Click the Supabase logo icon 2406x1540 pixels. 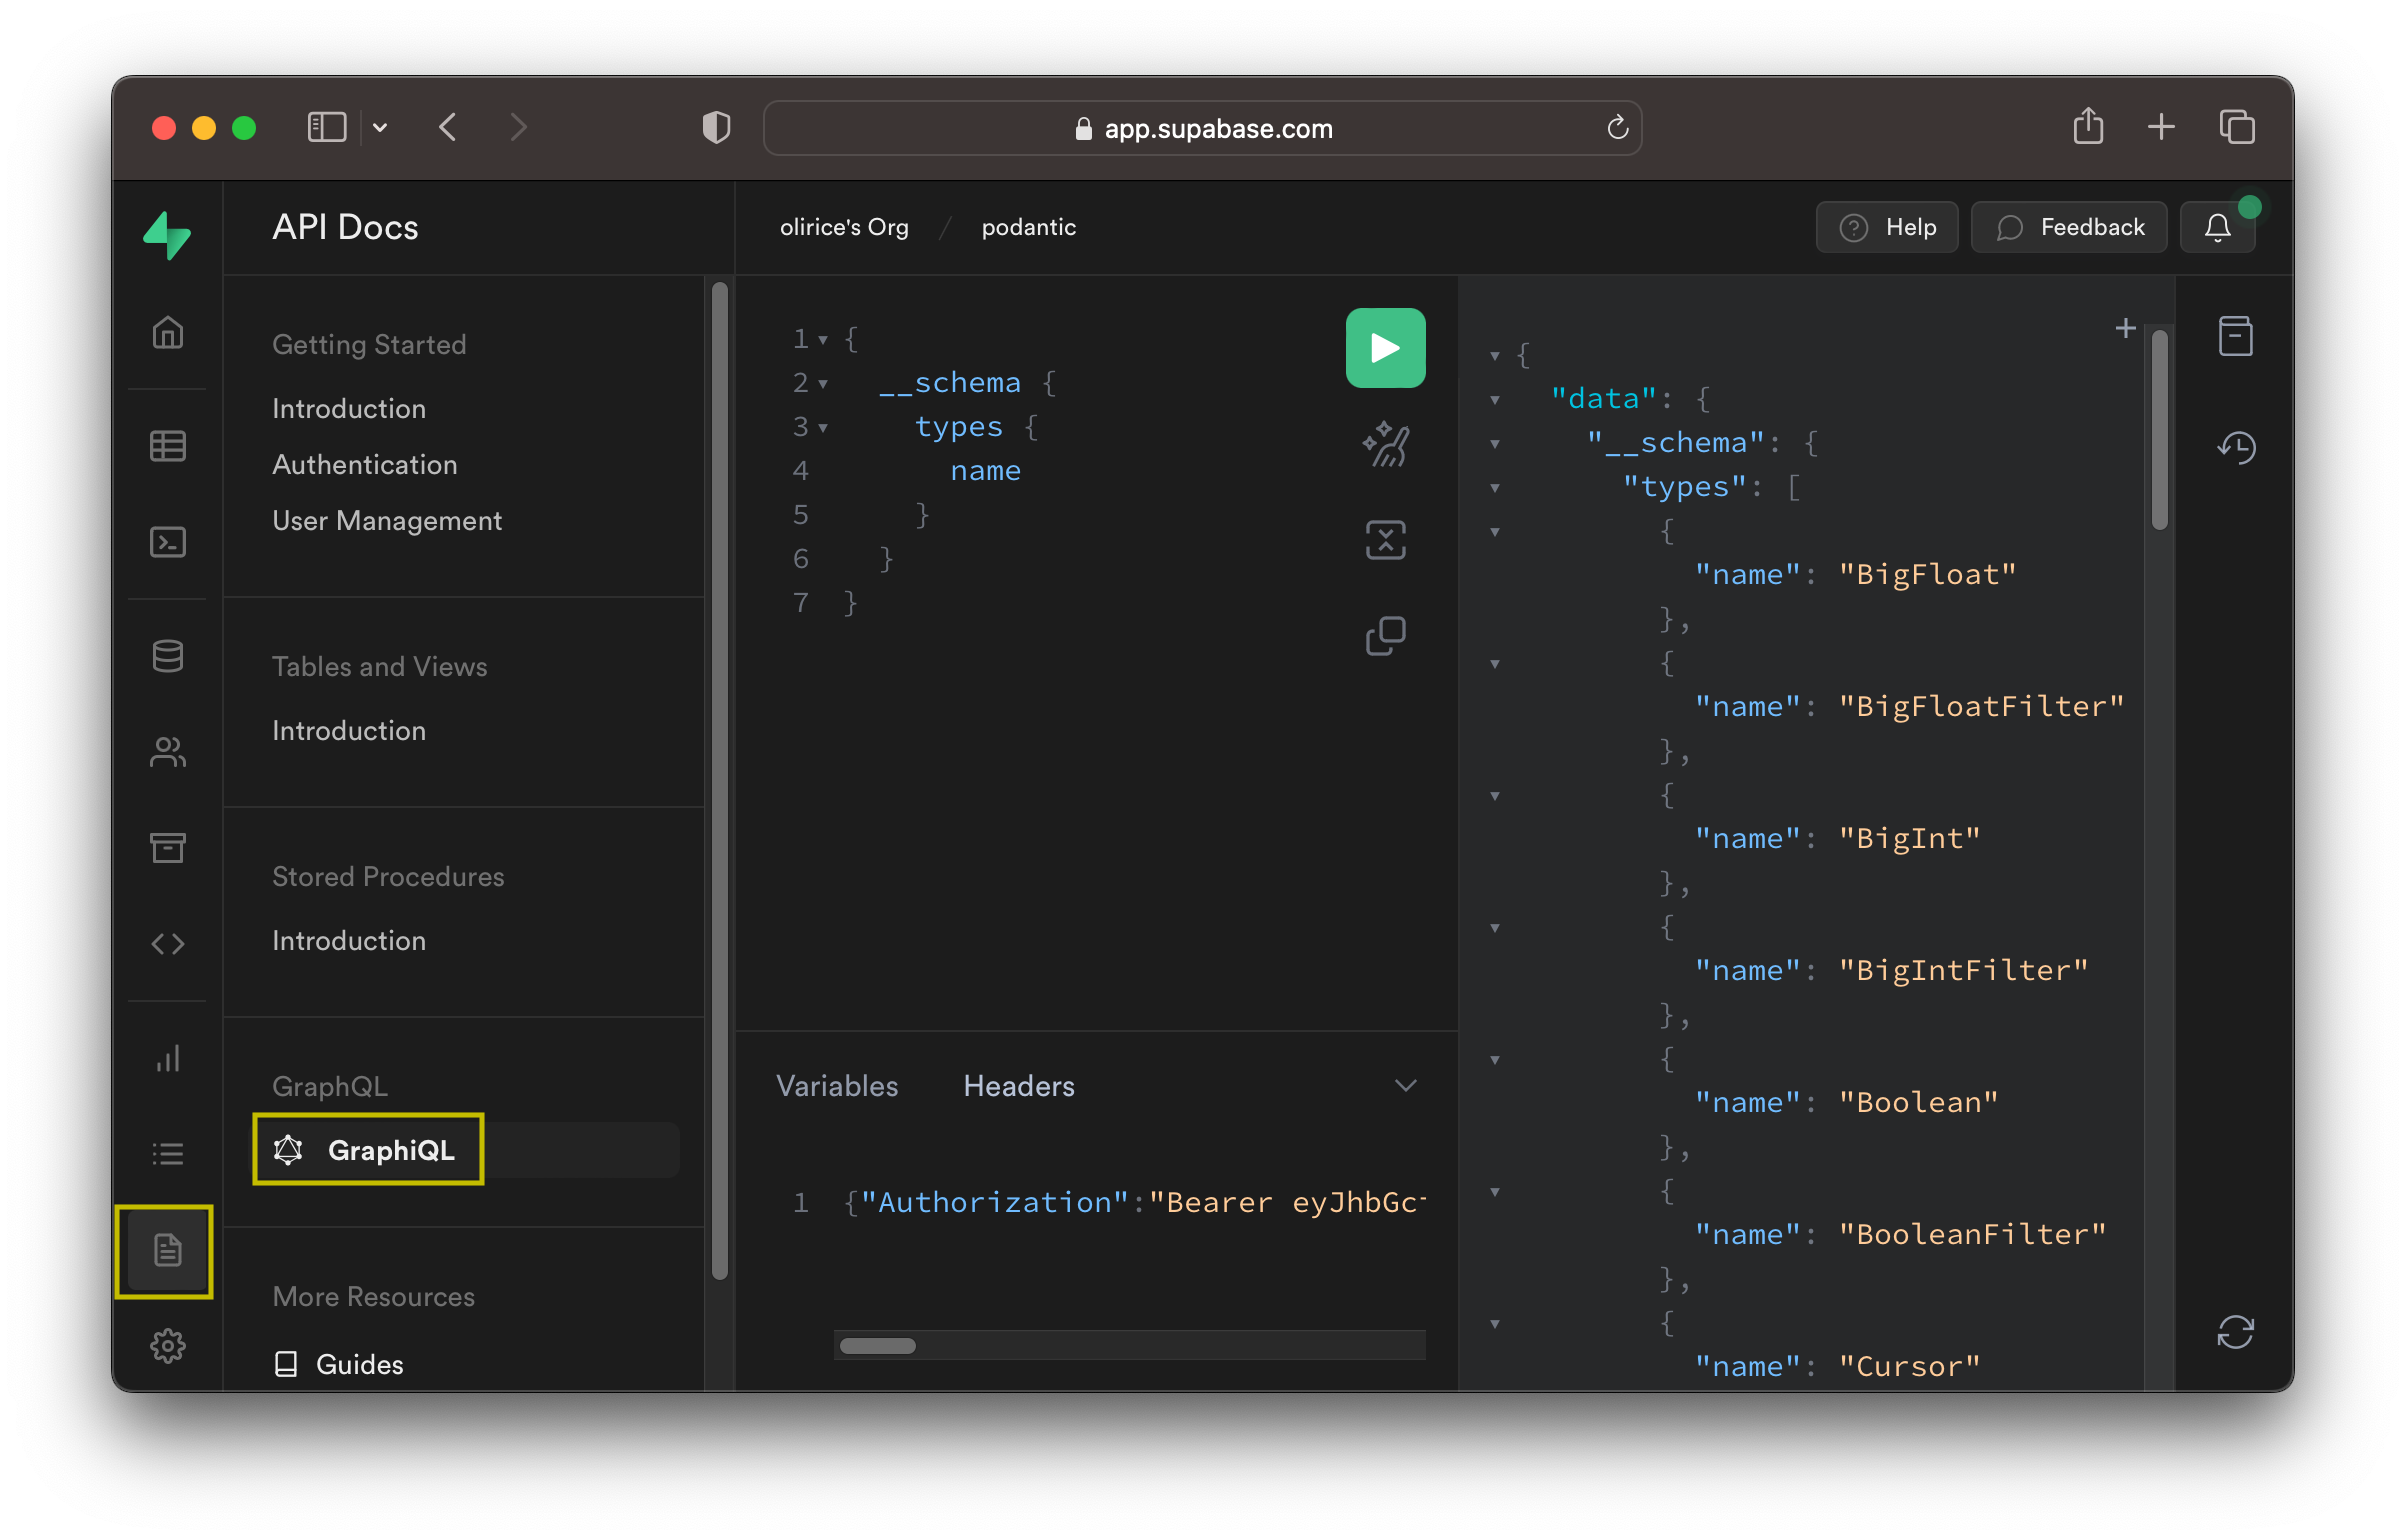click(x=167, y=235)
